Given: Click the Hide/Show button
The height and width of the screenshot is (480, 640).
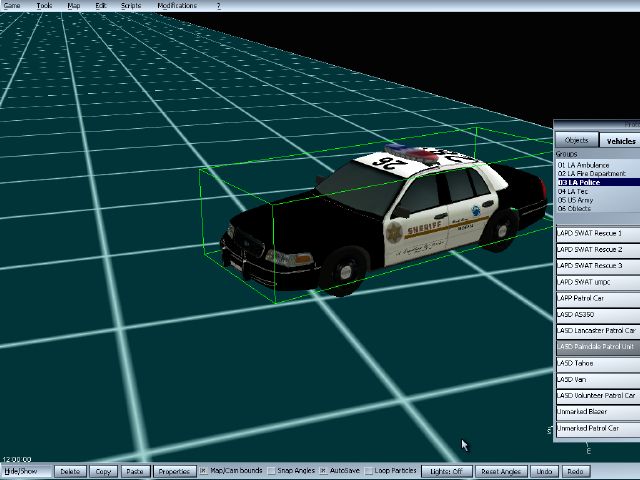Looking at the screenshot, I should coord(26,471).
